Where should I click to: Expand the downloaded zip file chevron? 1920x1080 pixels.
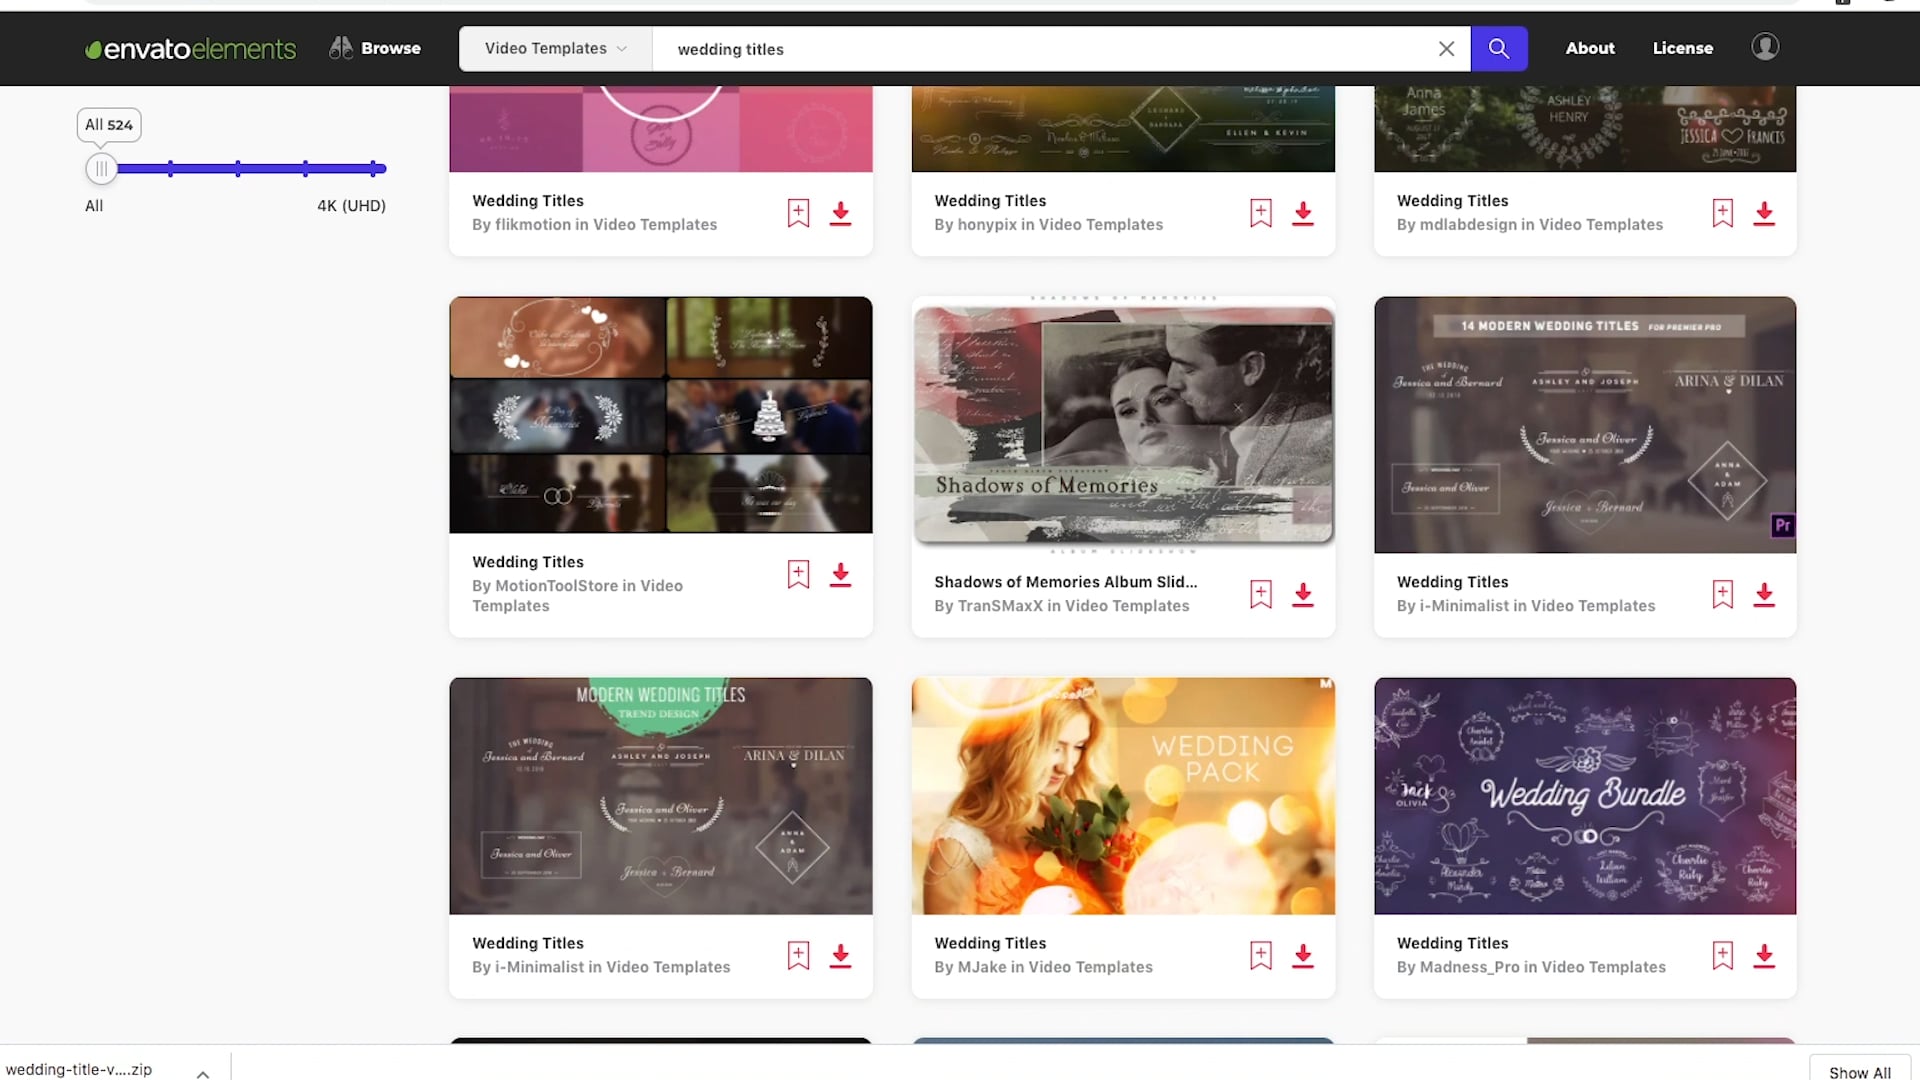pos(203,1072)
